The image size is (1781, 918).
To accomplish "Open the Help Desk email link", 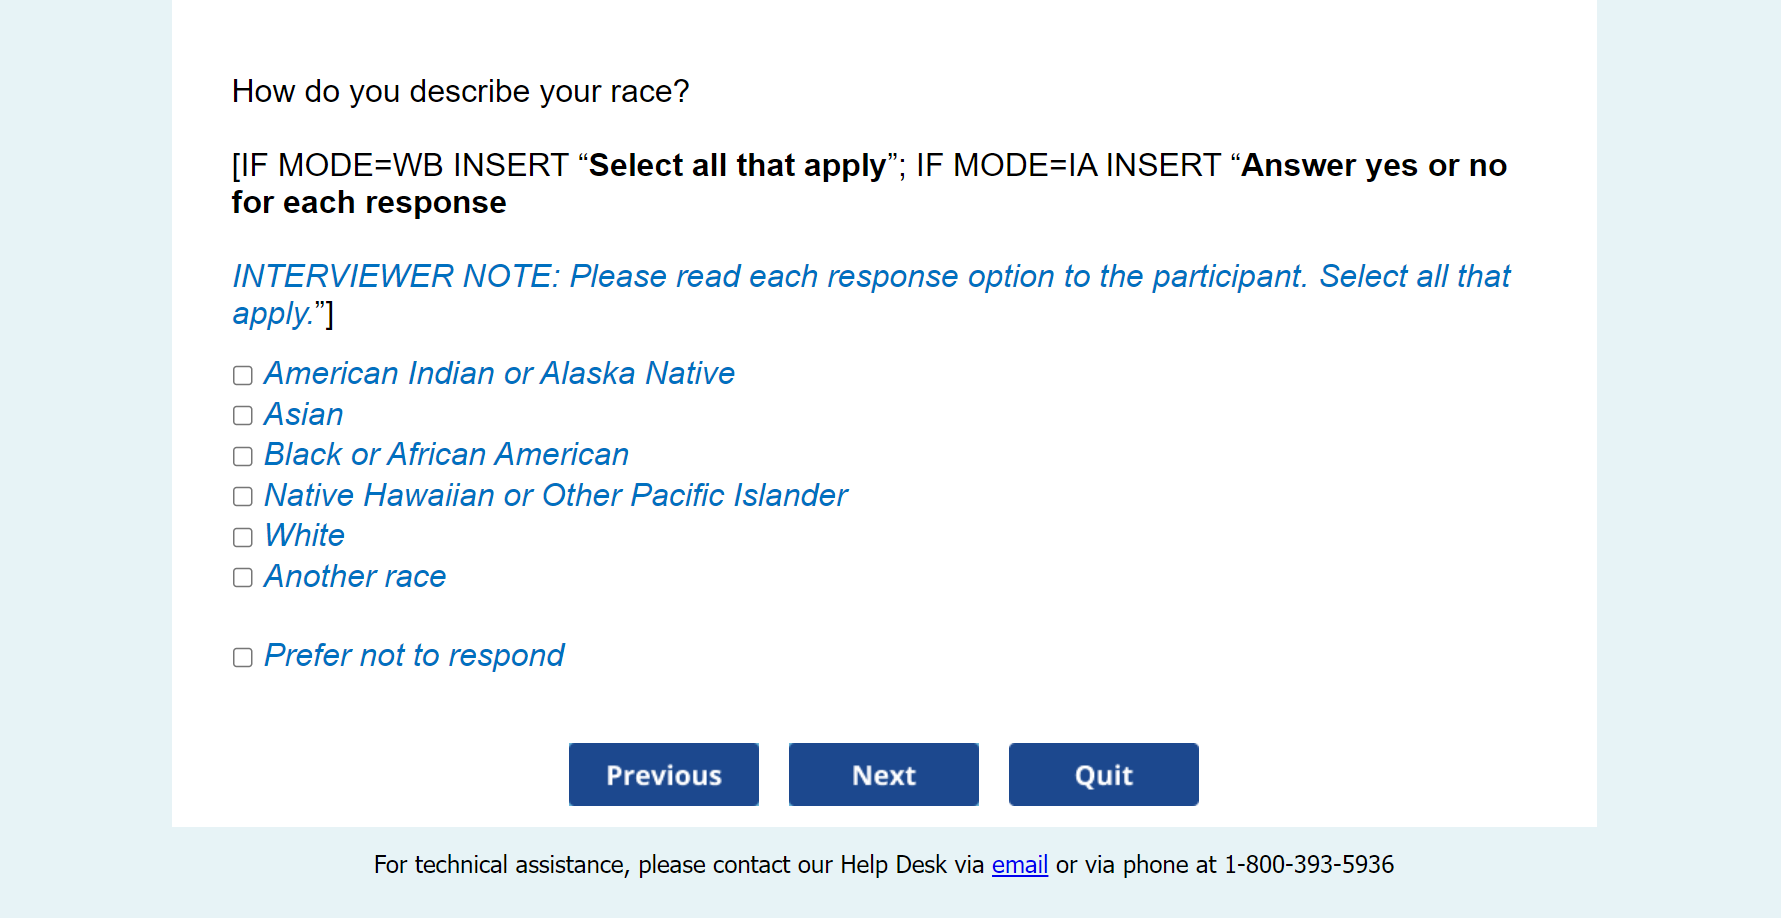I will tap(1019, 865).
